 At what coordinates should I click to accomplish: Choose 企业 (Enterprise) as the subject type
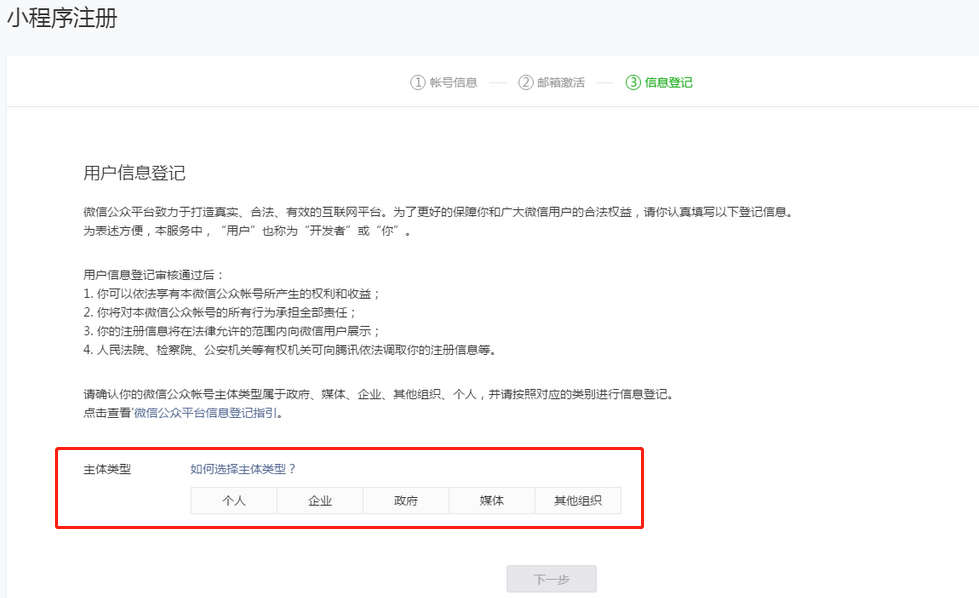coord(319,500)
